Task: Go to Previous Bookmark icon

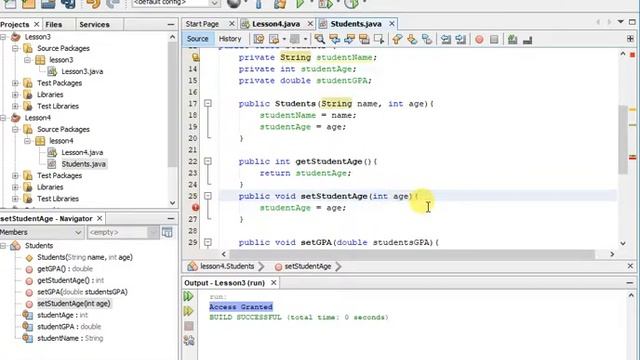Action: (397, 39)
